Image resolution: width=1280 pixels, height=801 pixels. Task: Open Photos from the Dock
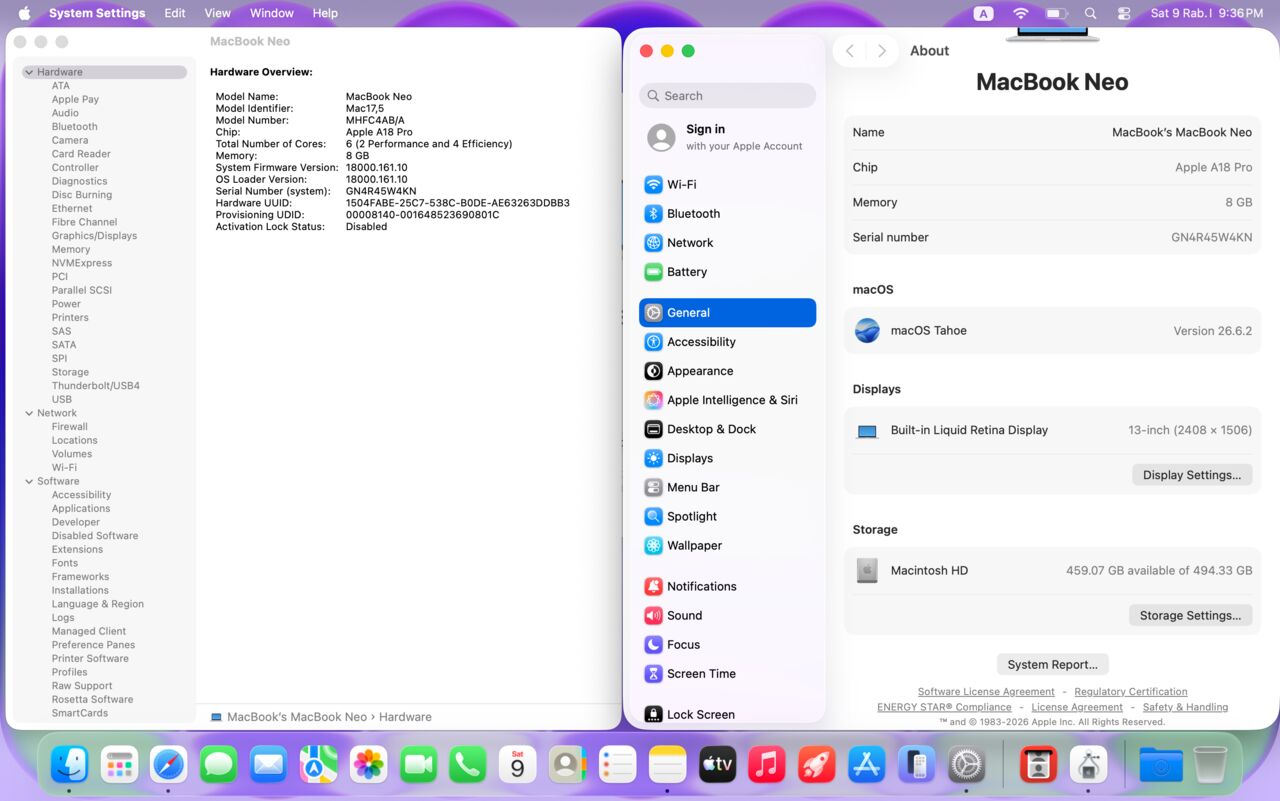tap(368, 765)
